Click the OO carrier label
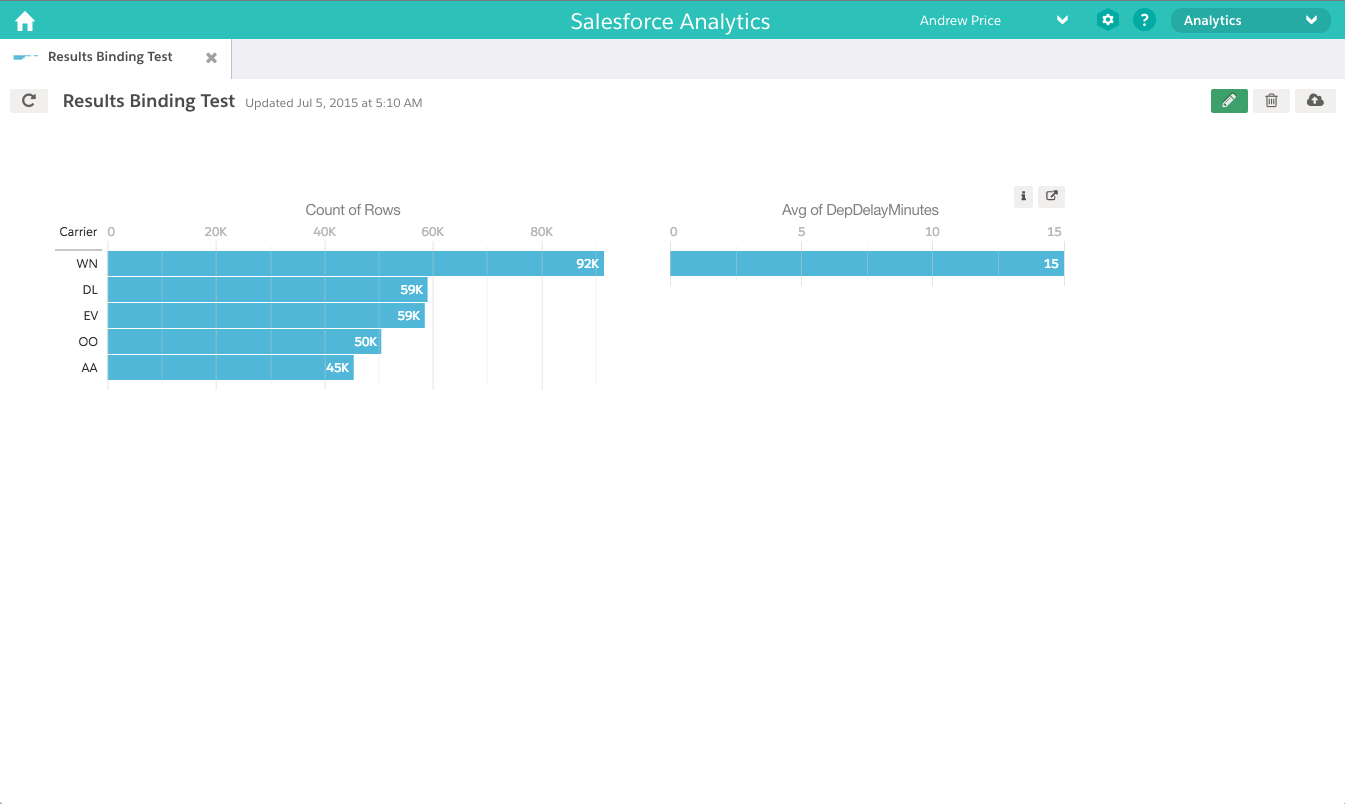 (x=88, y=342)
